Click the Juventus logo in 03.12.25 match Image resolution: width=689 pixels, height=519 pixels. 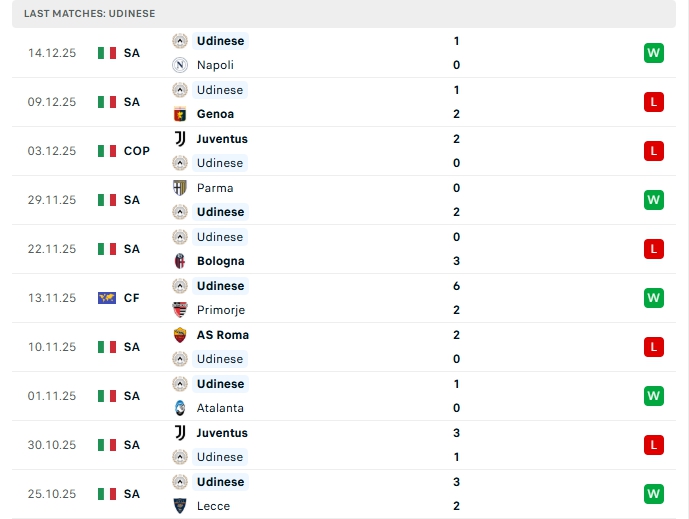click(x=180, y=139)
